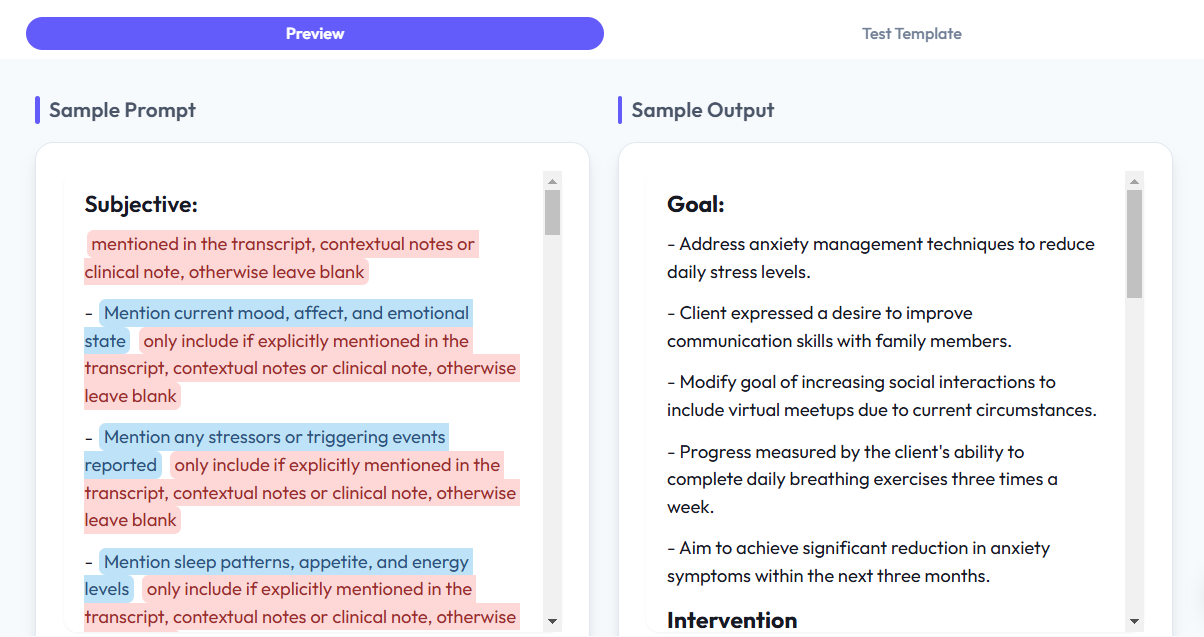Select the 'Mention any stressors or triggering events' chip
The width and height of the screenshot is (1204, 637).
click(x=274, y=437)
